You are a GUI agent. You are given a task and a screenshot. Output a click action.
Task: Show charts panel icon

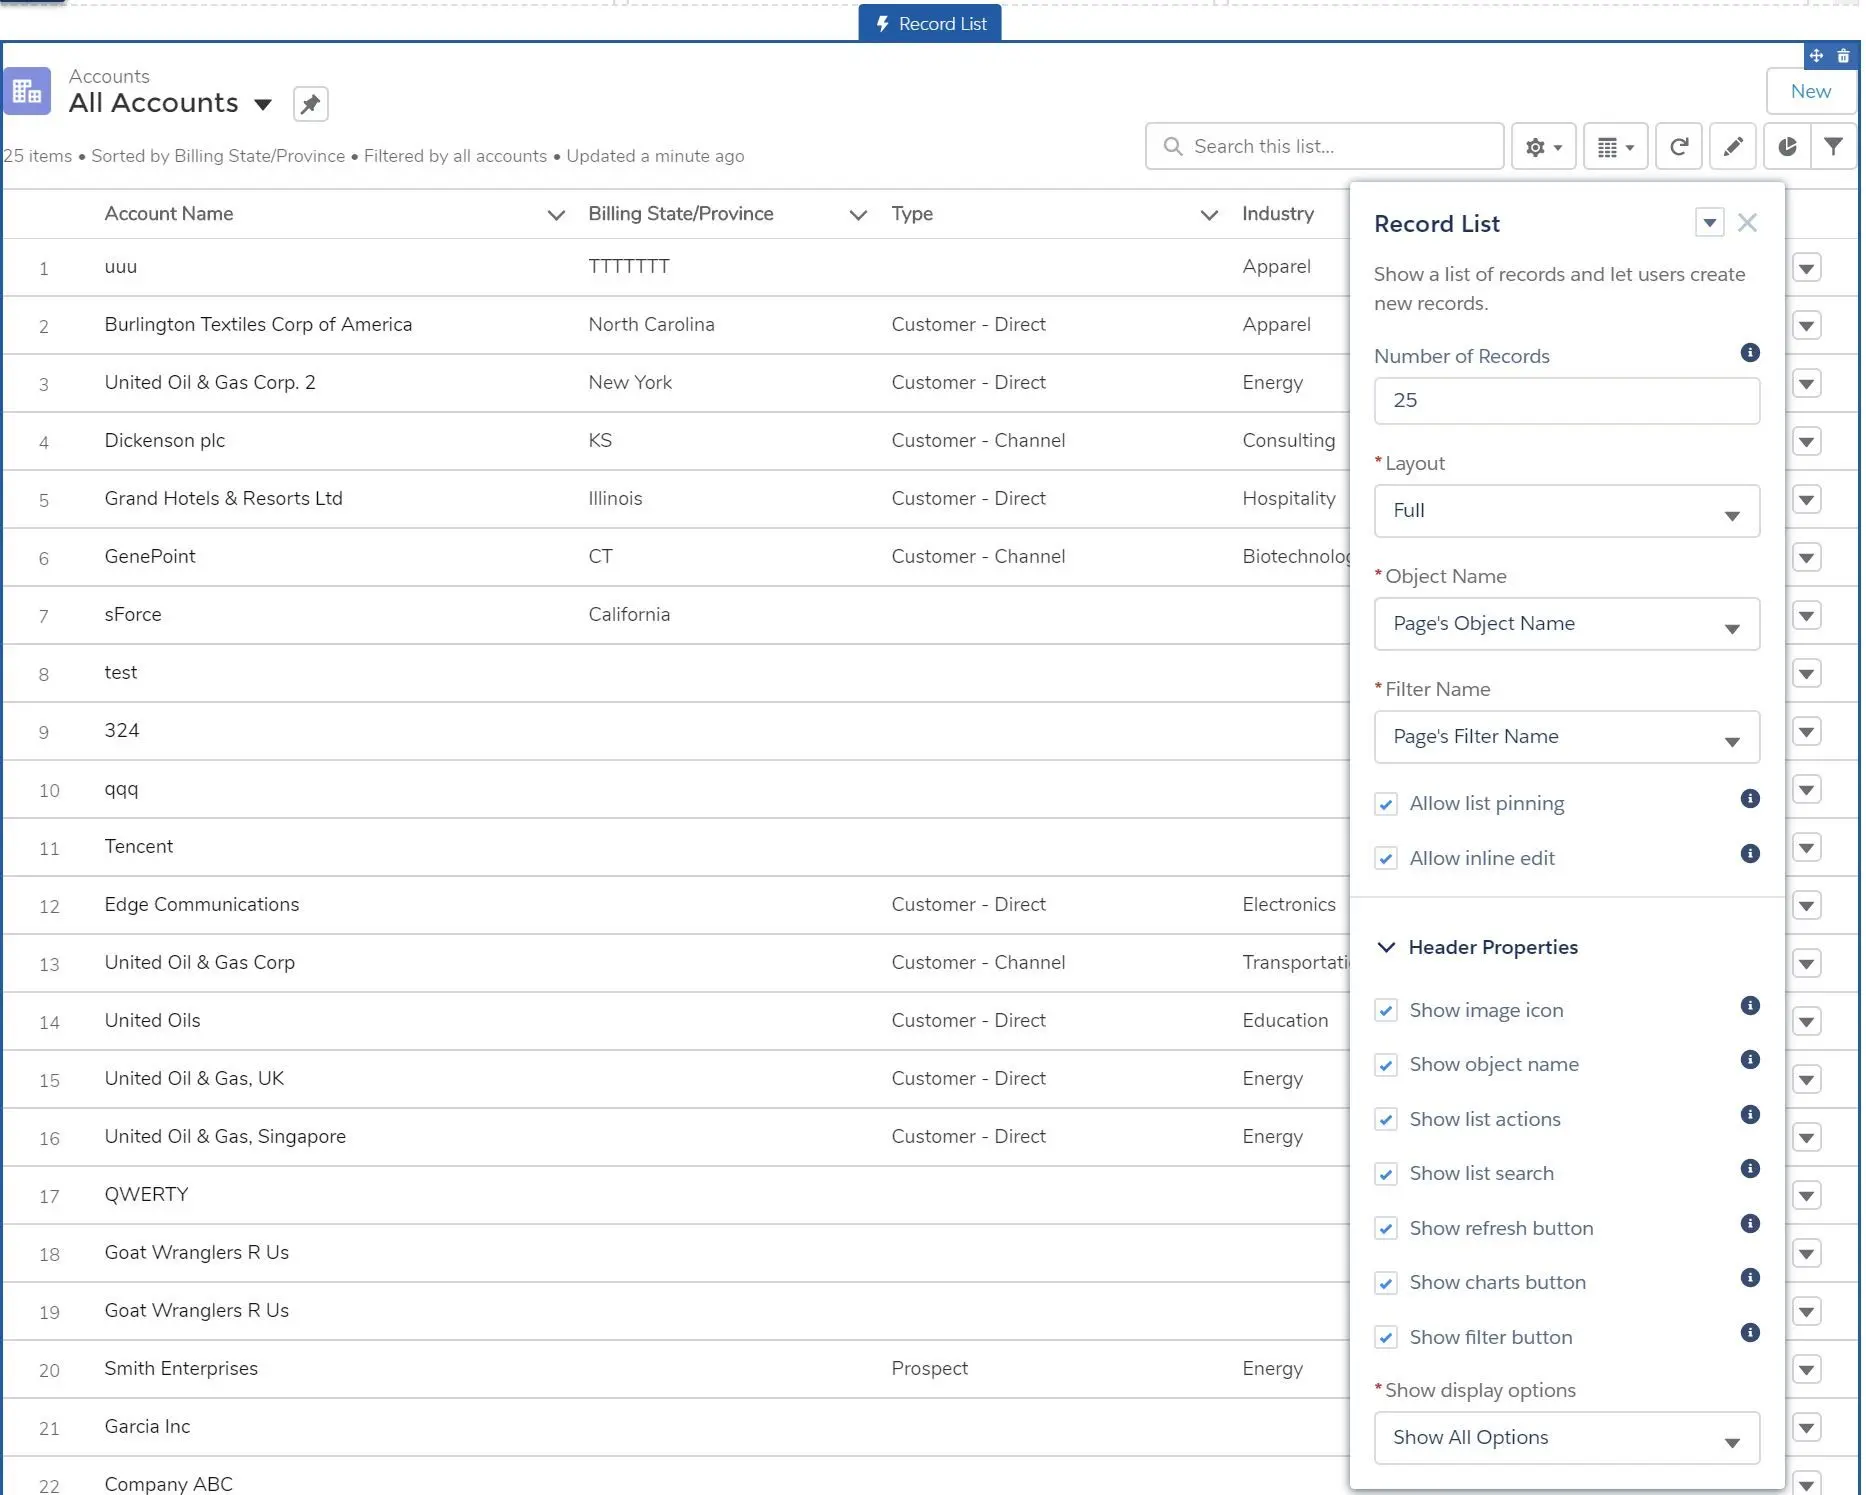coord(1787,147)
